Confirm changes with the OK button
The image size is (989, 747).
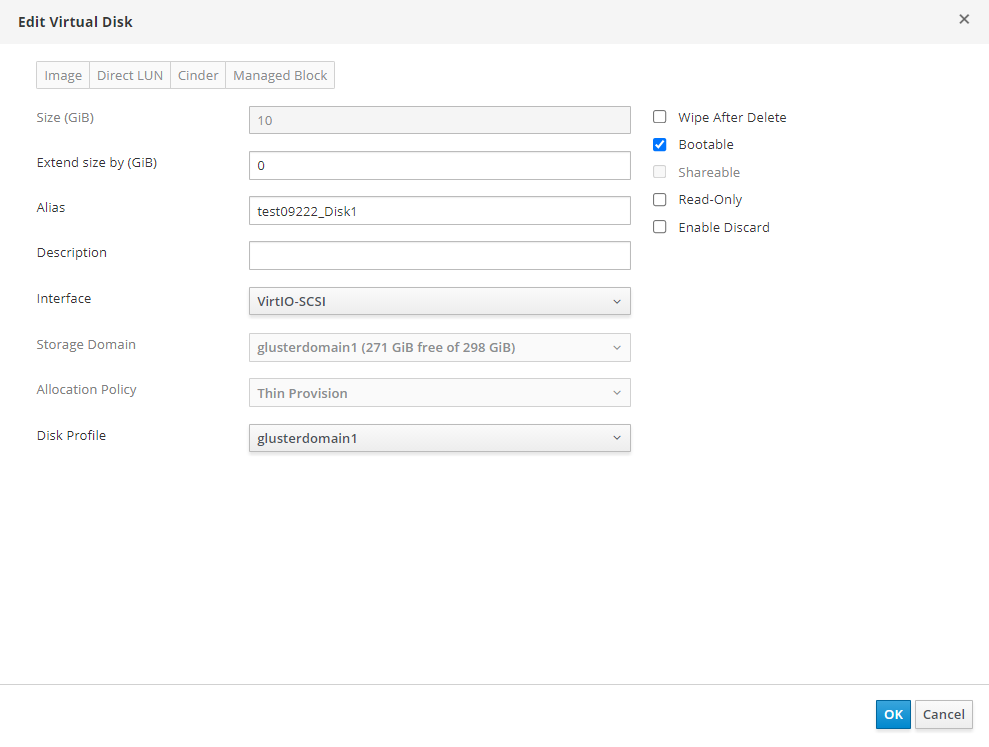point(893,714)
